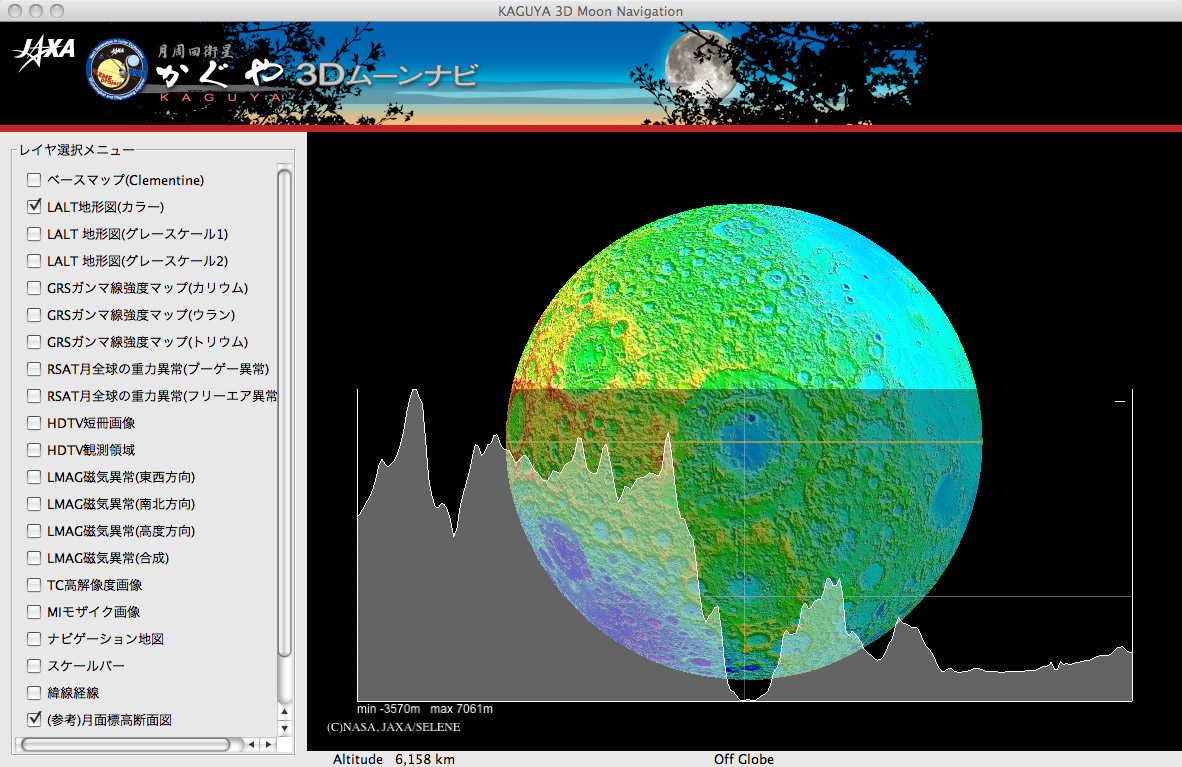Click the scroll down arrow in layer list

284,728
